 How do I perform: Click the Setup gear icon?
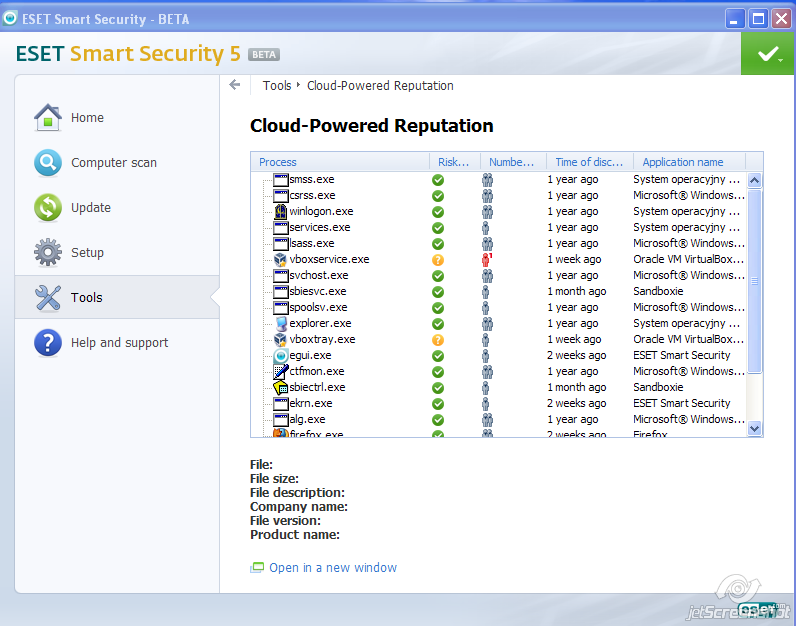pos(48,252)
